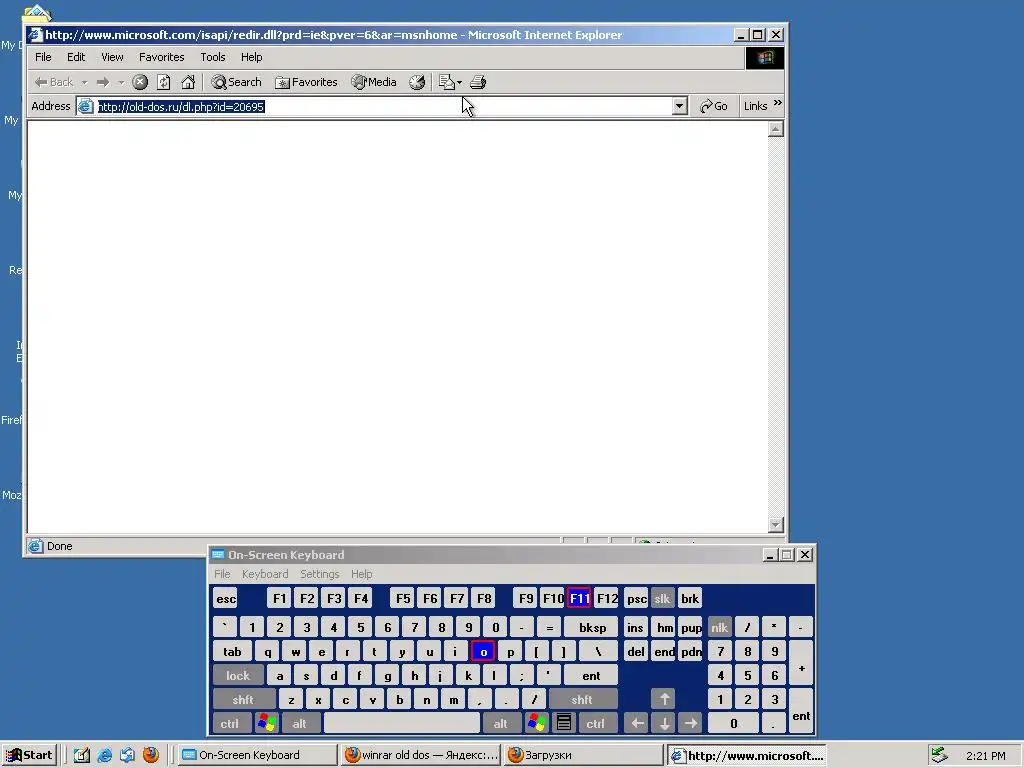The height and width of the screenshot is (768, 1024).
Task: Open the Tools menu in Internet Explorer
Action: (213, 57)
